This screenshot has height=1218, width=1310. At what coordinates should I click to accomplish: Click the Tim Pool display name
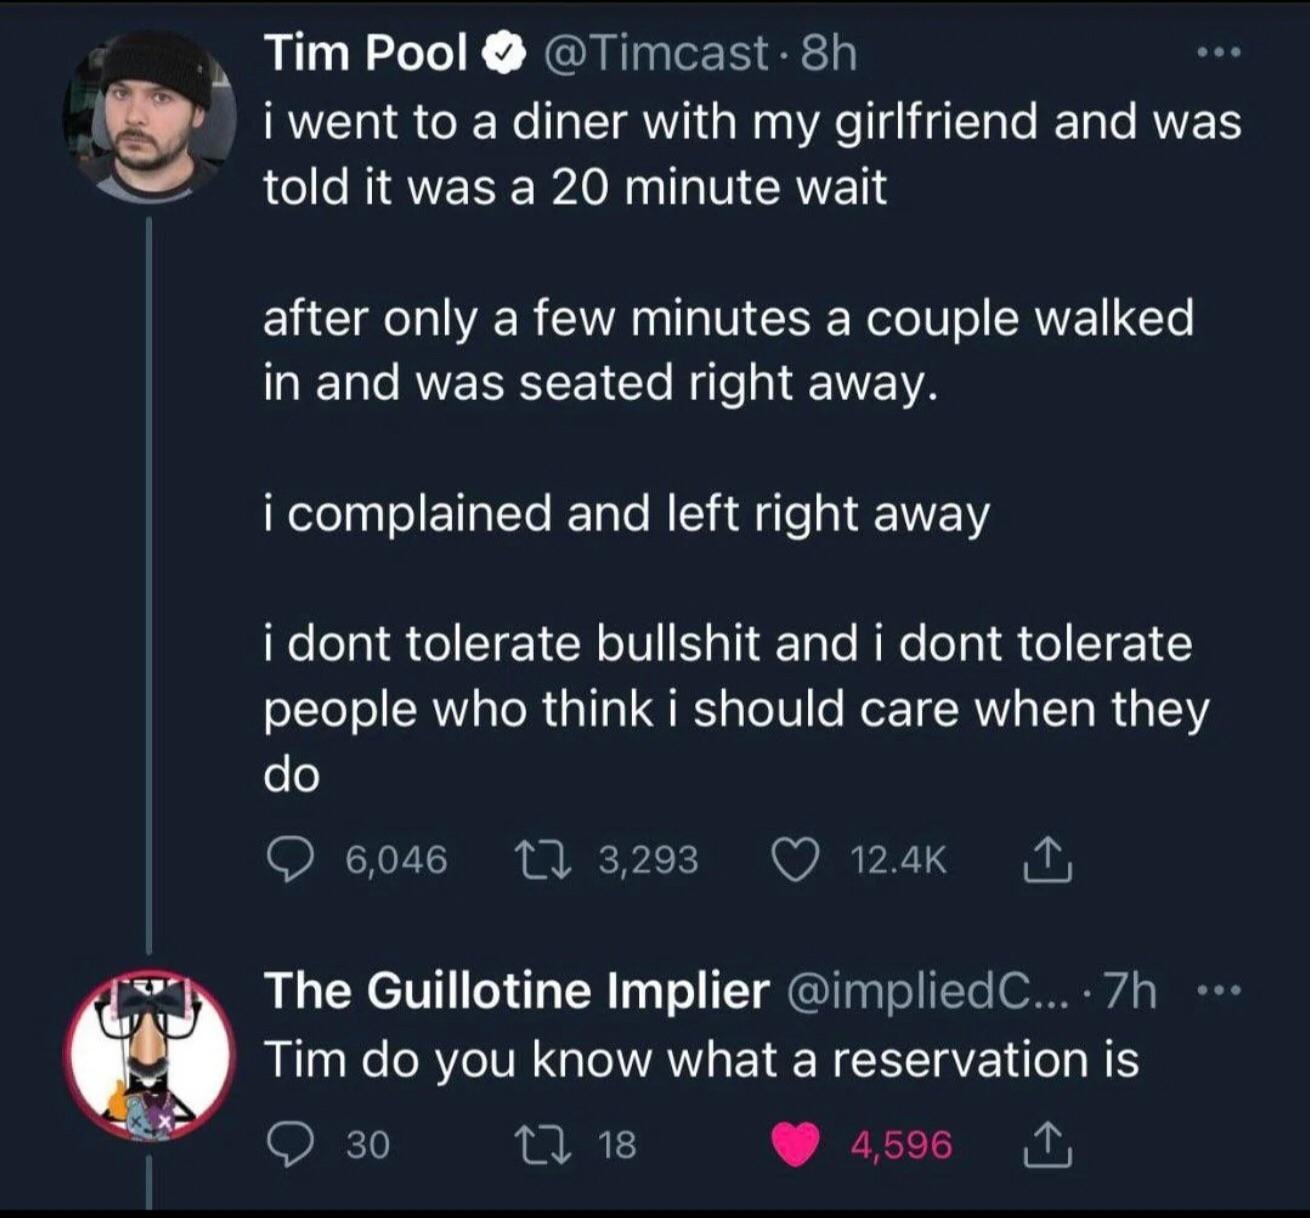pos(366,53)
